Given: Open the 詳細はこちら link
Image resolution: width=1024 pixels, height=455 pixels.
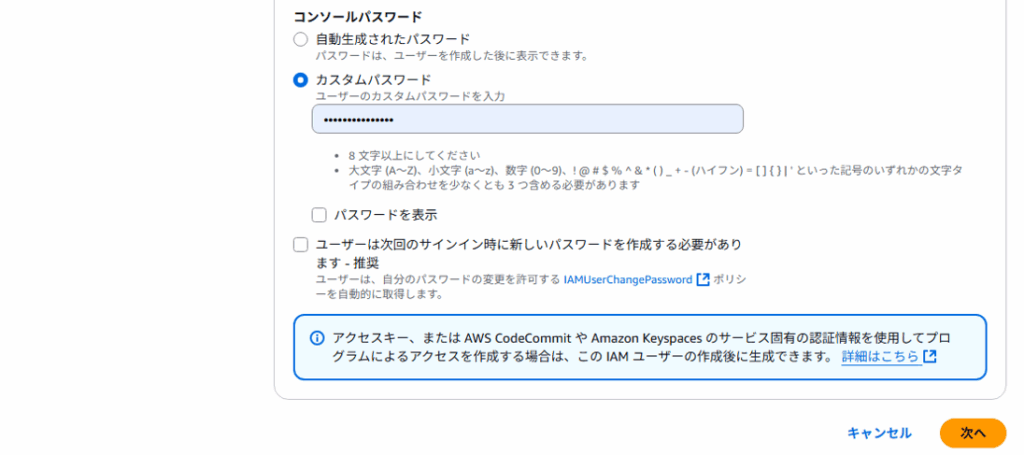Looking at the screenshot, I should (880, 357).
